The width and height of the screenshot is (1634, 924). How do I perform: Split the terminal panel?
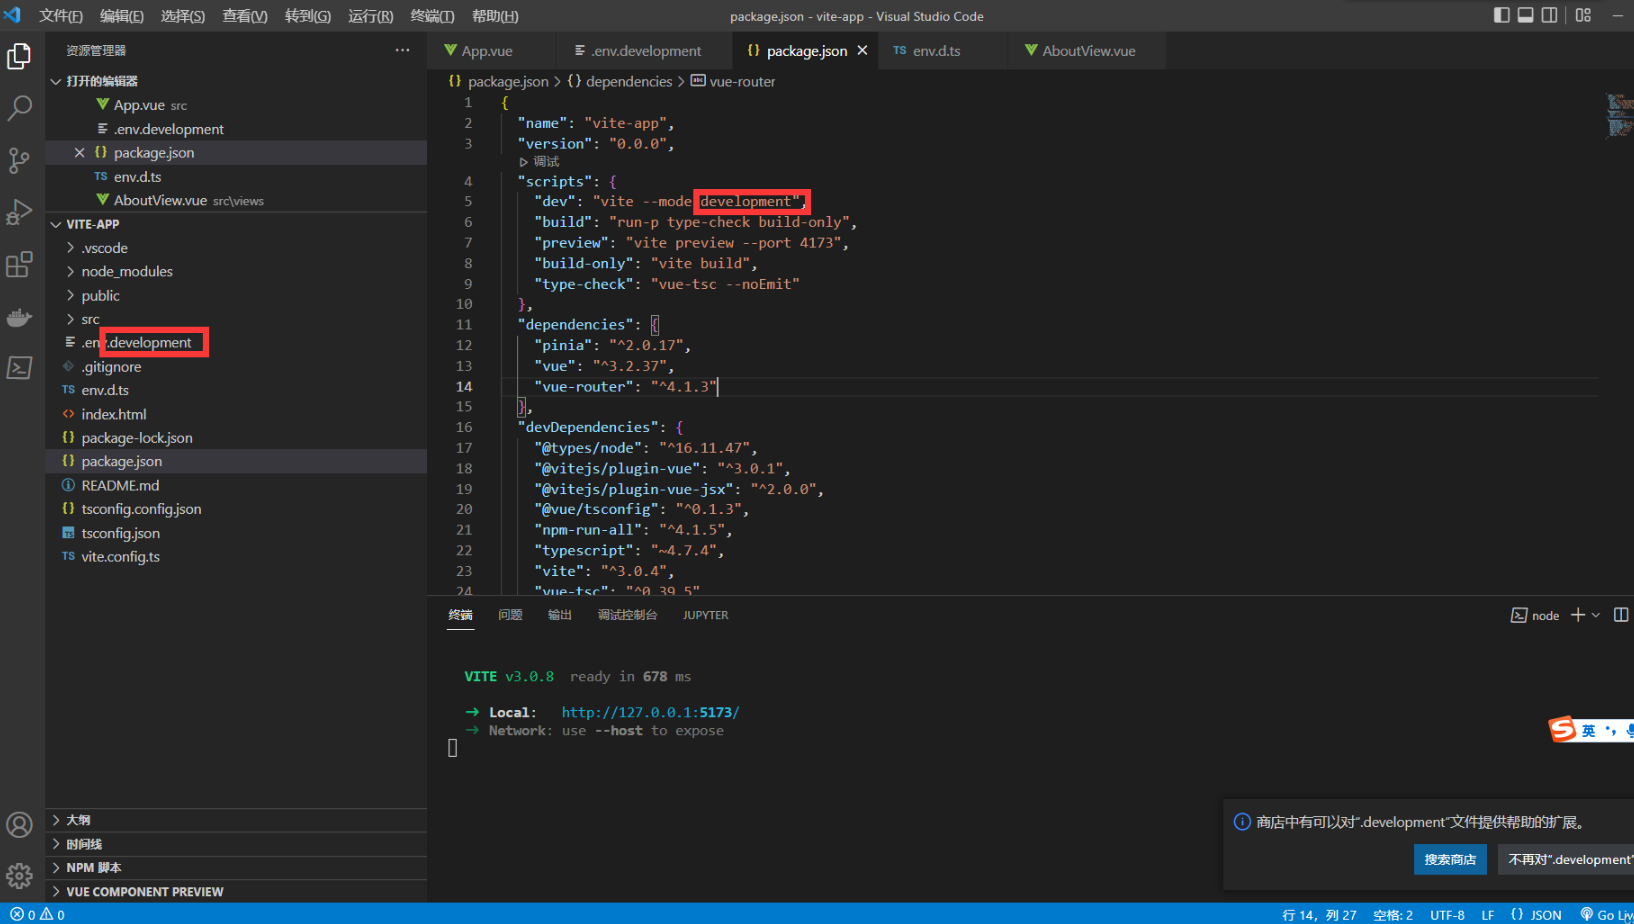tap(1621, 615)
